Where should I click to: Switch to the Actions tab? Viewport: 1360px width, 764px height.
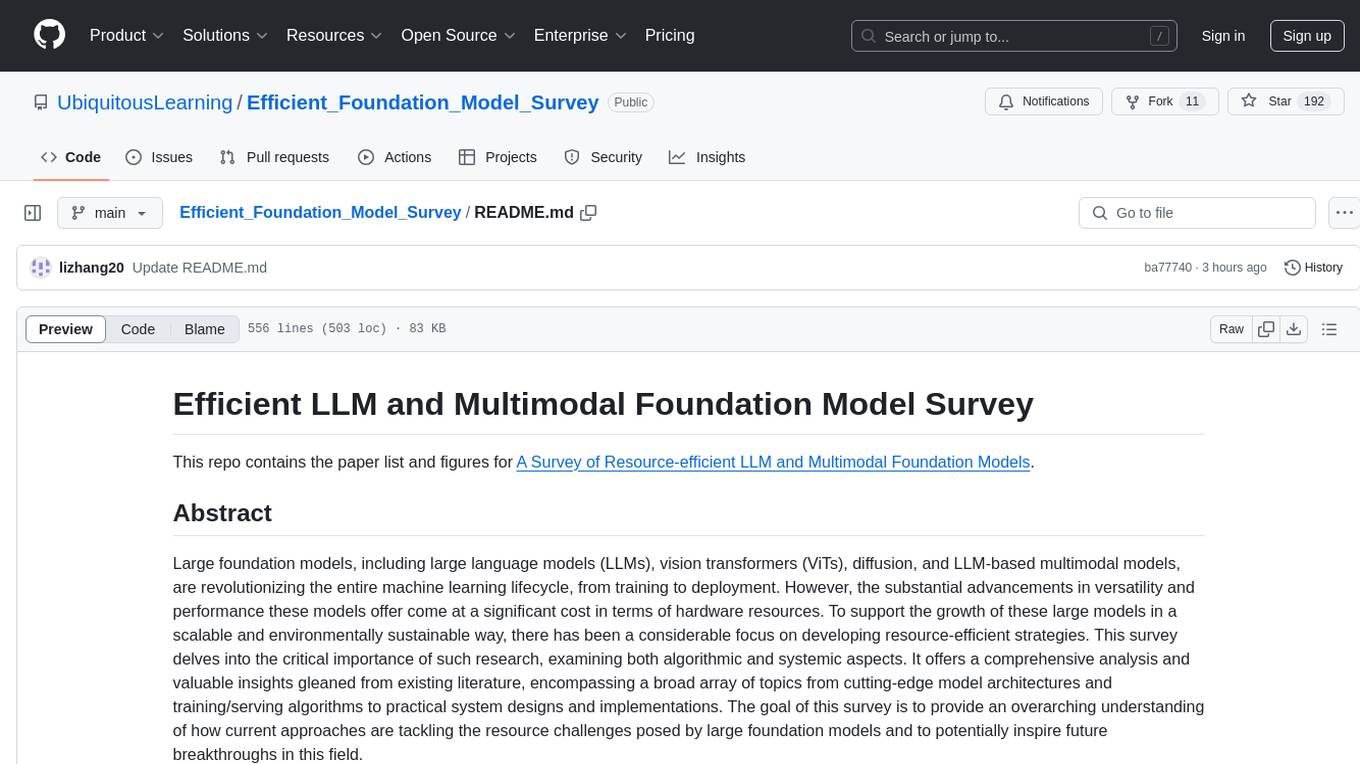tap(394, 157)
